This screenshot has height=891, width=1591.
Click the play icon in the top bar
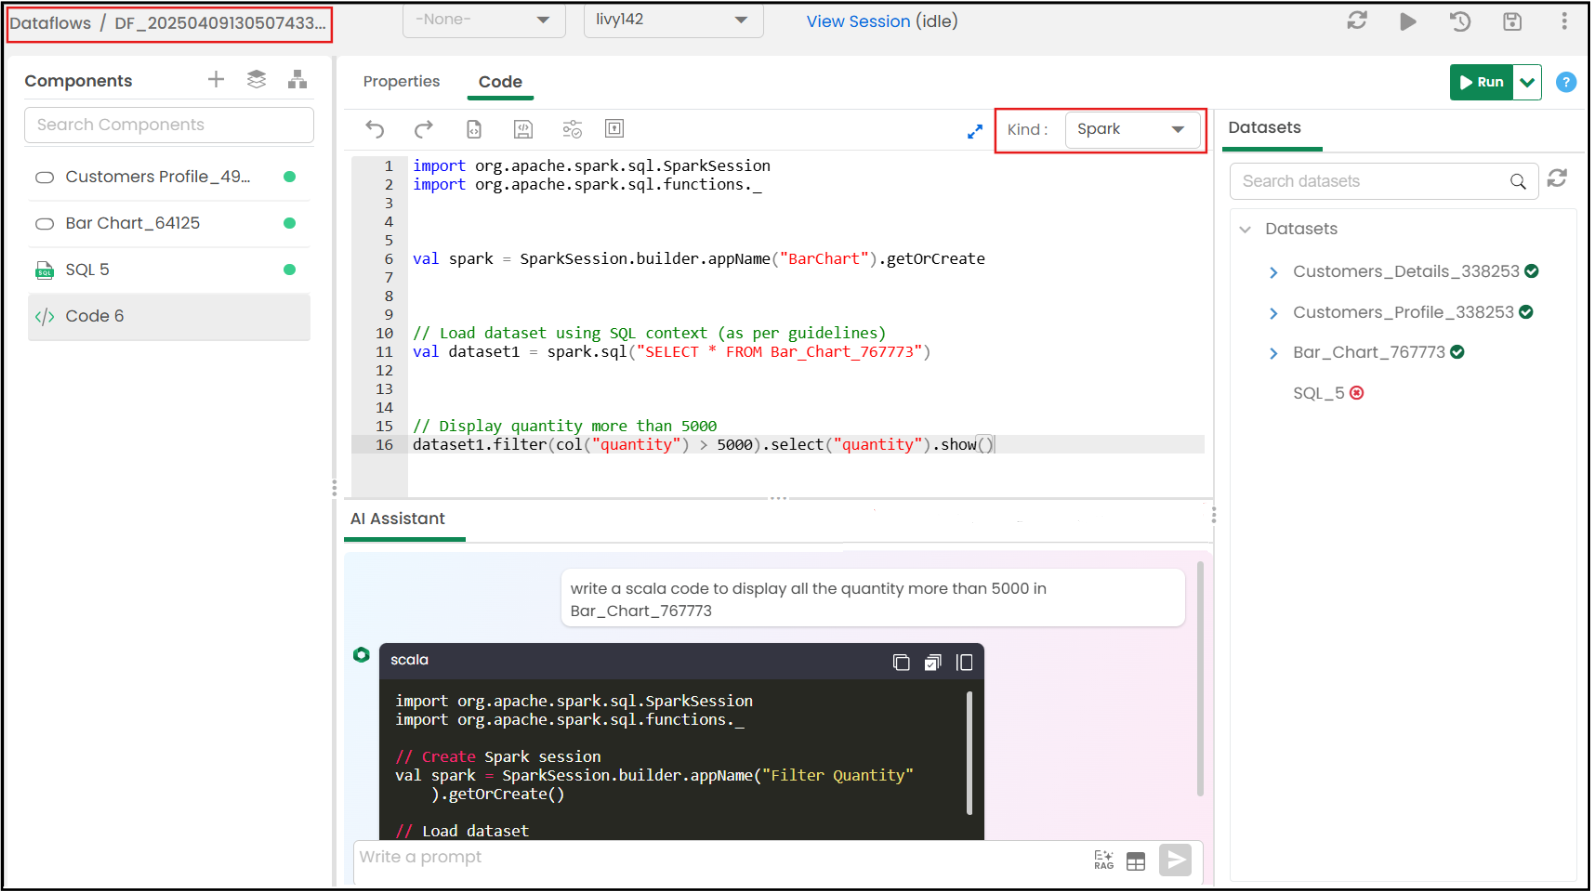point(1408,21)
